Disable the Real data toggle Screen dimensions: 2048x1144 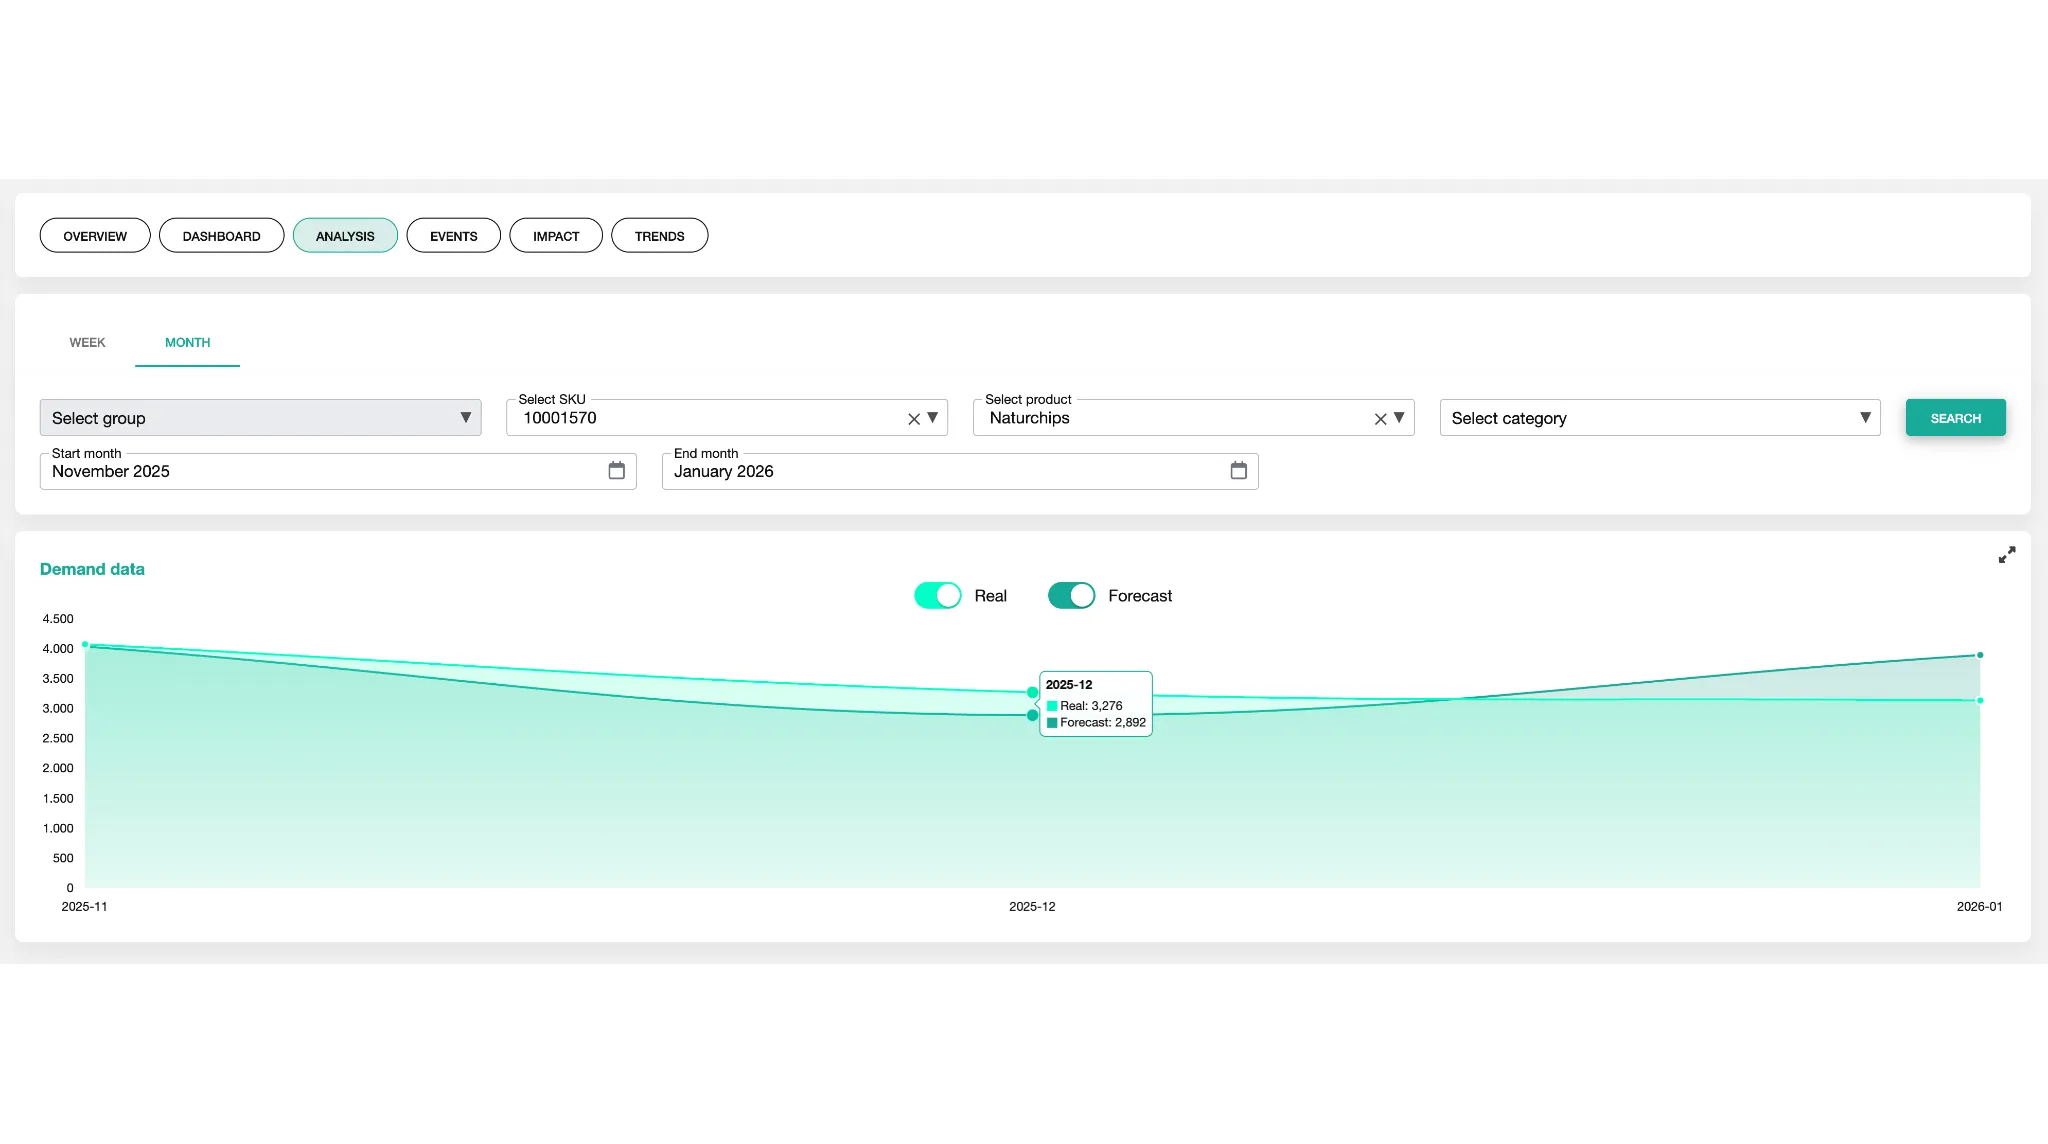[936, 595]
